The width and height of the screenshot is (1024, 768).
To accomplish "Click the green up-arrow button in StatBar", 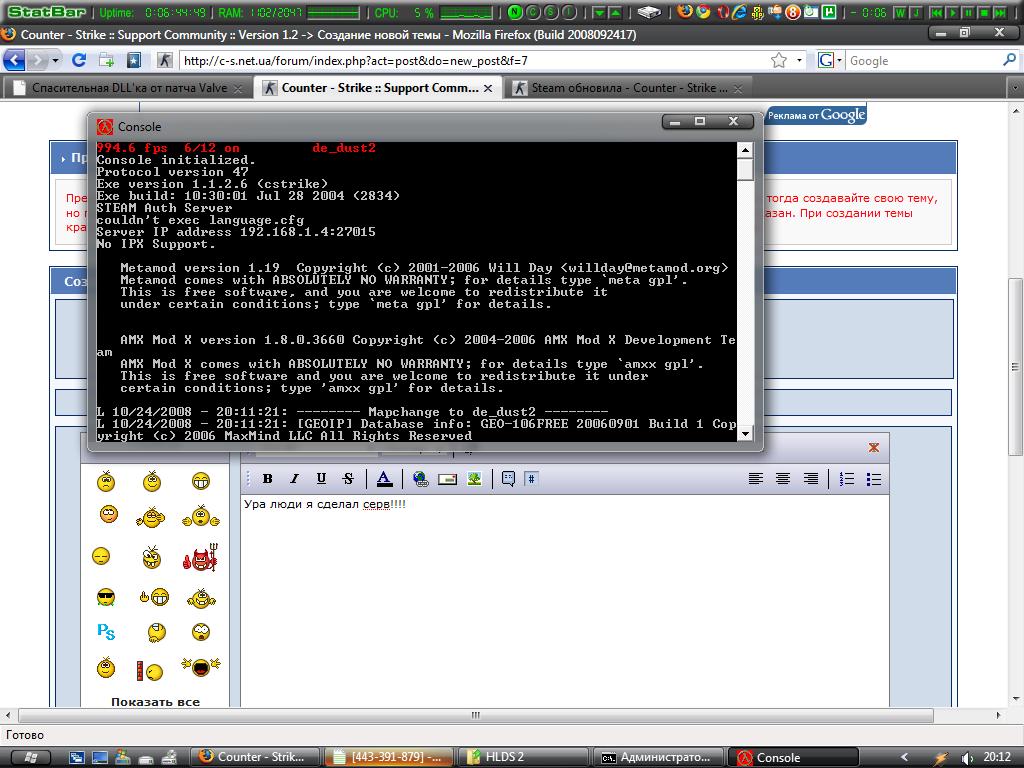I will click(615, 12).
